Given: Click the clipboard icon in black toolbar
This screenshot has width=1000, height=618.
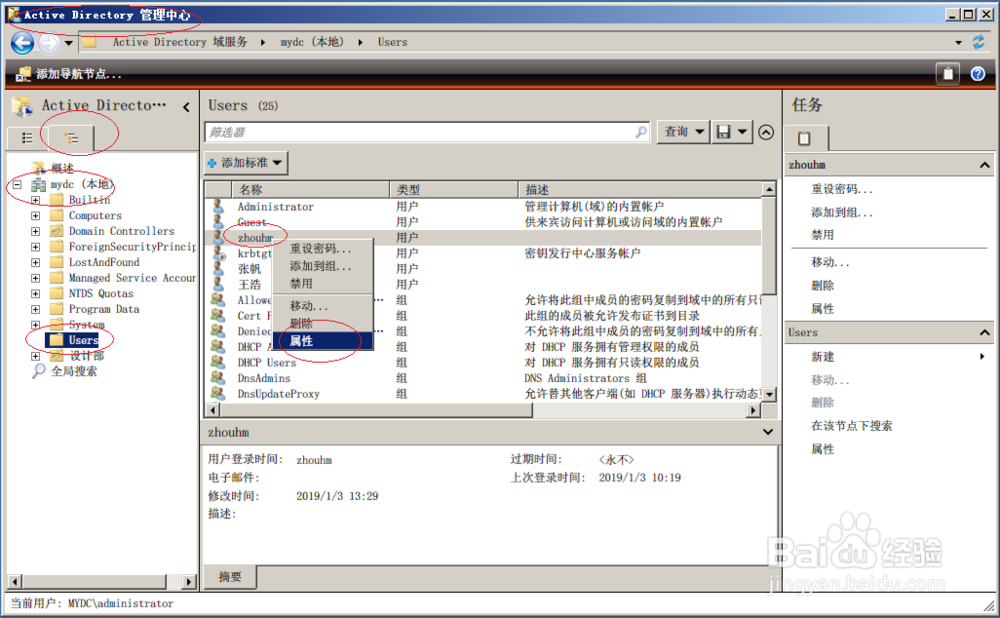Looking at the screenshot, I should (948, 74).
